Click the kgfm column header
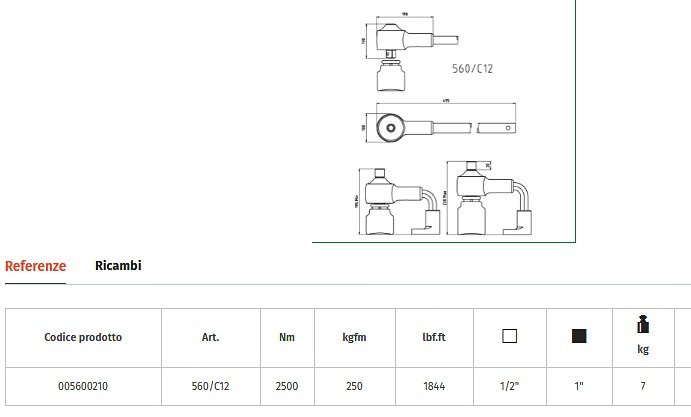691x417 pixels. click(x=355, y=337)
